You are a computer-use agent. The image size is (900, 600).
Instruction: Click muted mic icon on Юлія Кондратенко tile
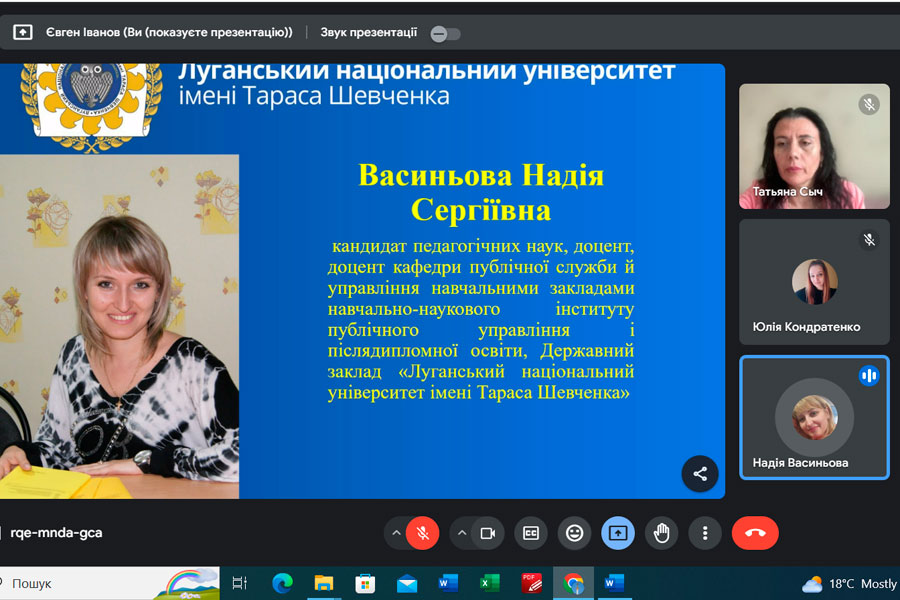[x=869, y=239]
